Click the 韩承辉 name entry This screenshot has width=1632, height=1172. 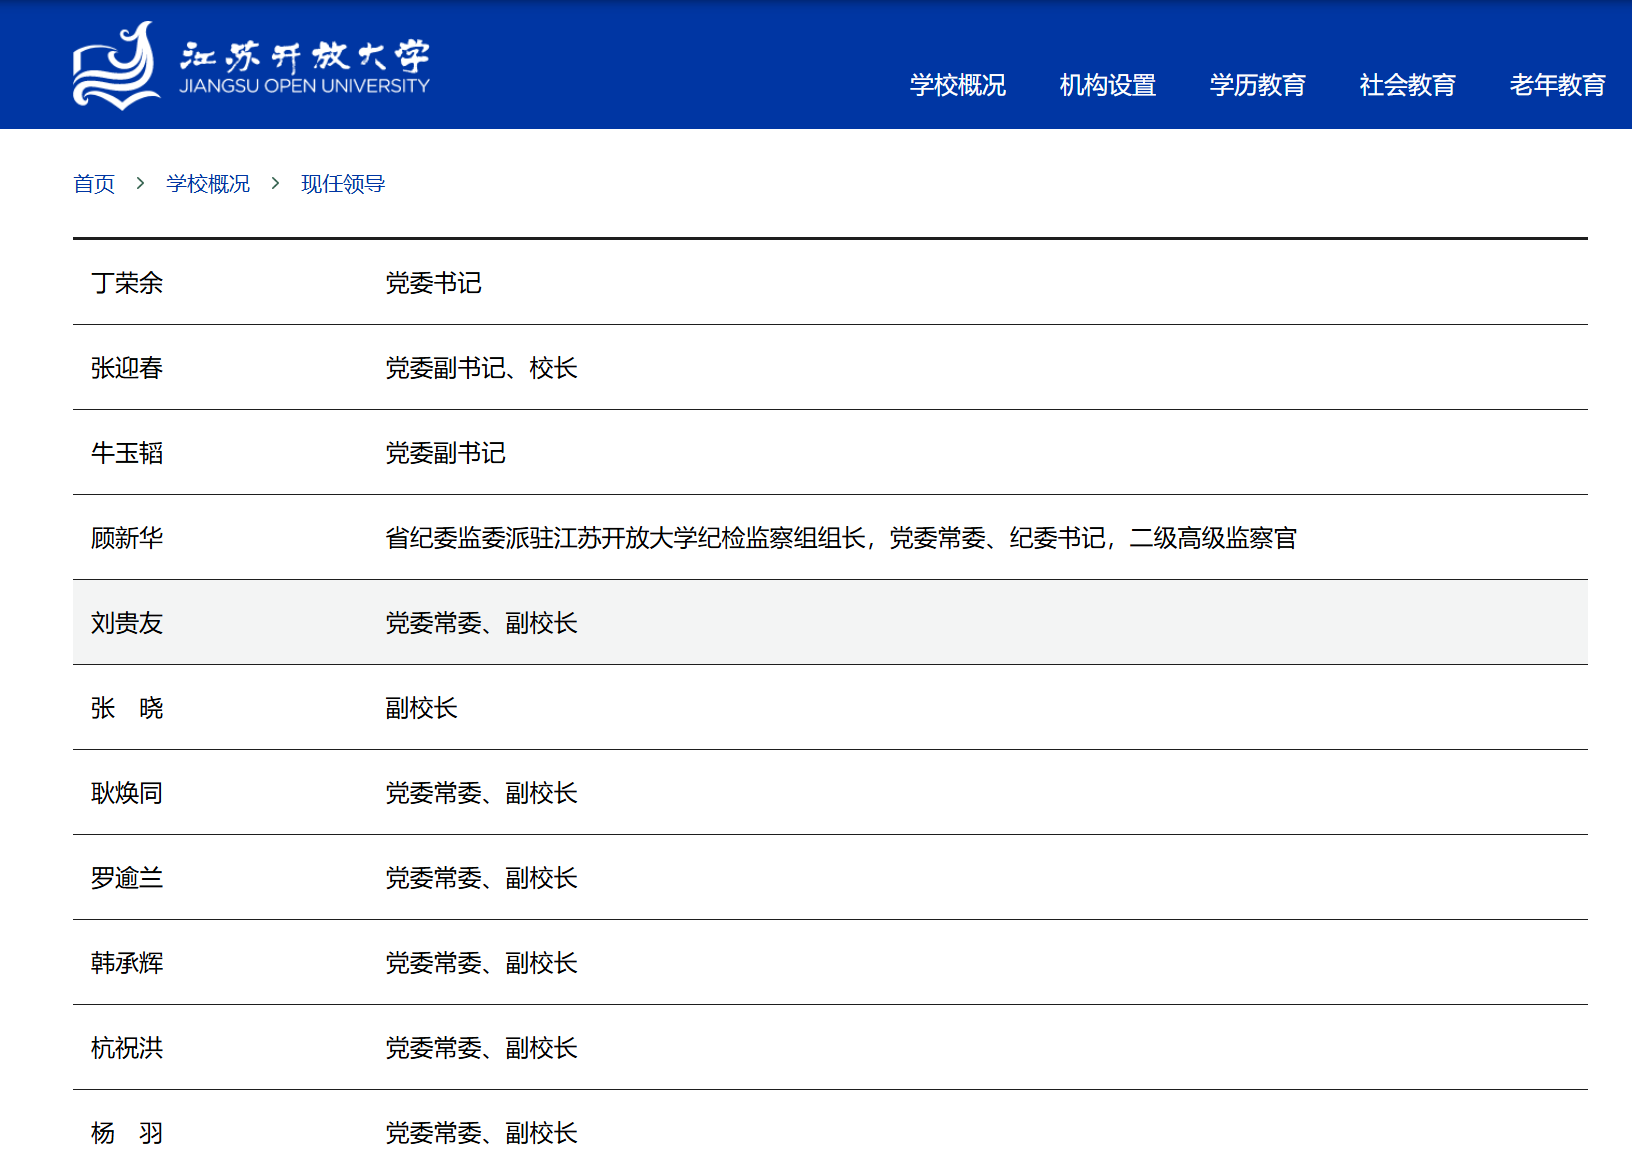(x=127, y=963)
